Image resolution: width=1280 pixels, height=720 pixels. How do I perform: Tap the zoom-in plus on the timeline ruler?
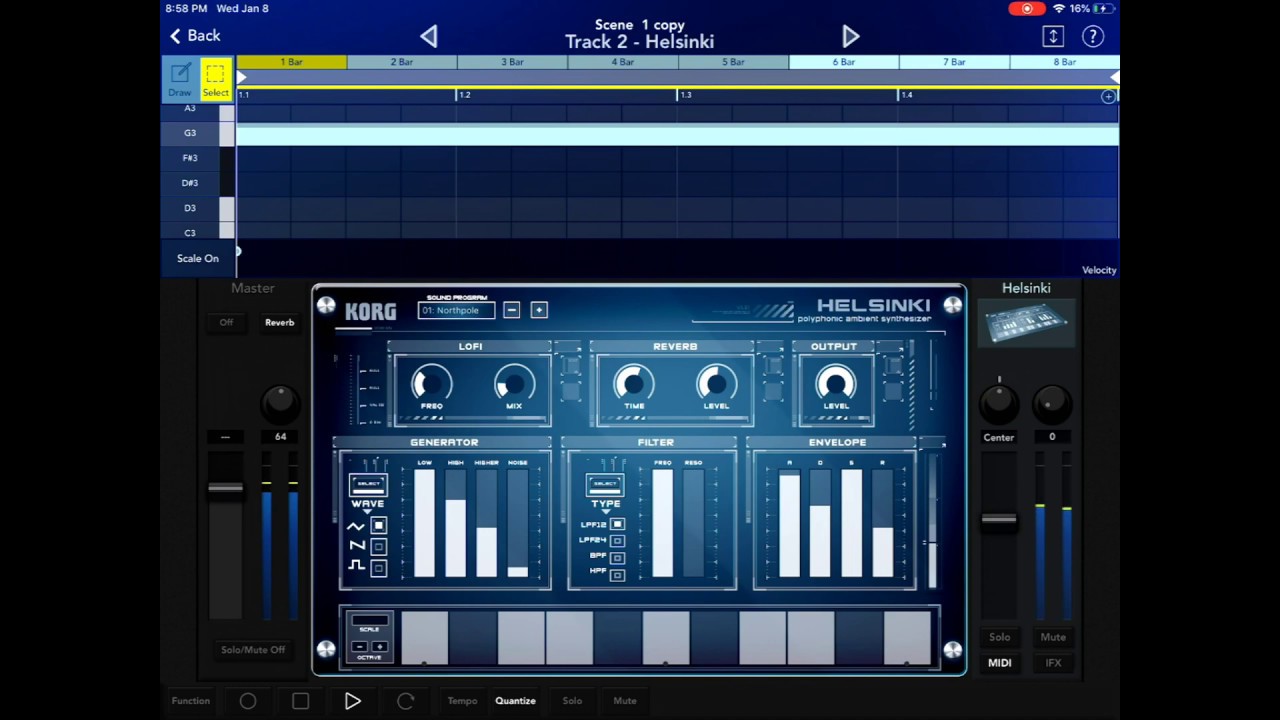[x=1108, y=96]
